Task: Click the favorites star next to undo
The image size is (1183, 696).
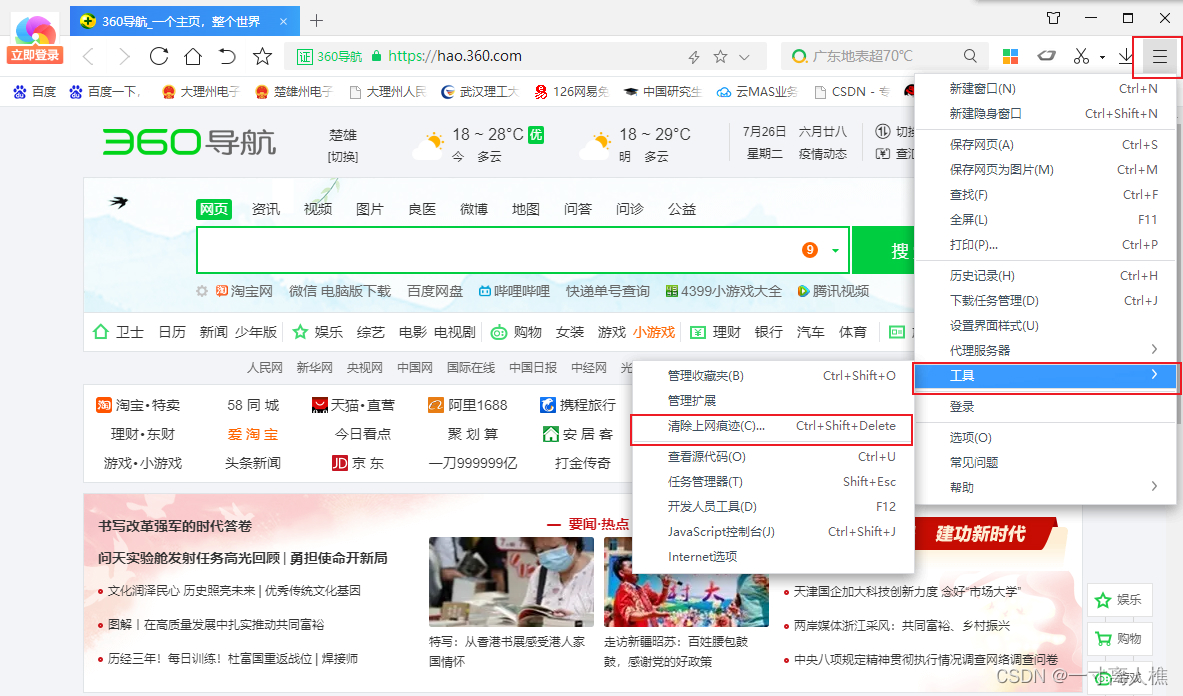Action: coord(262,56)
